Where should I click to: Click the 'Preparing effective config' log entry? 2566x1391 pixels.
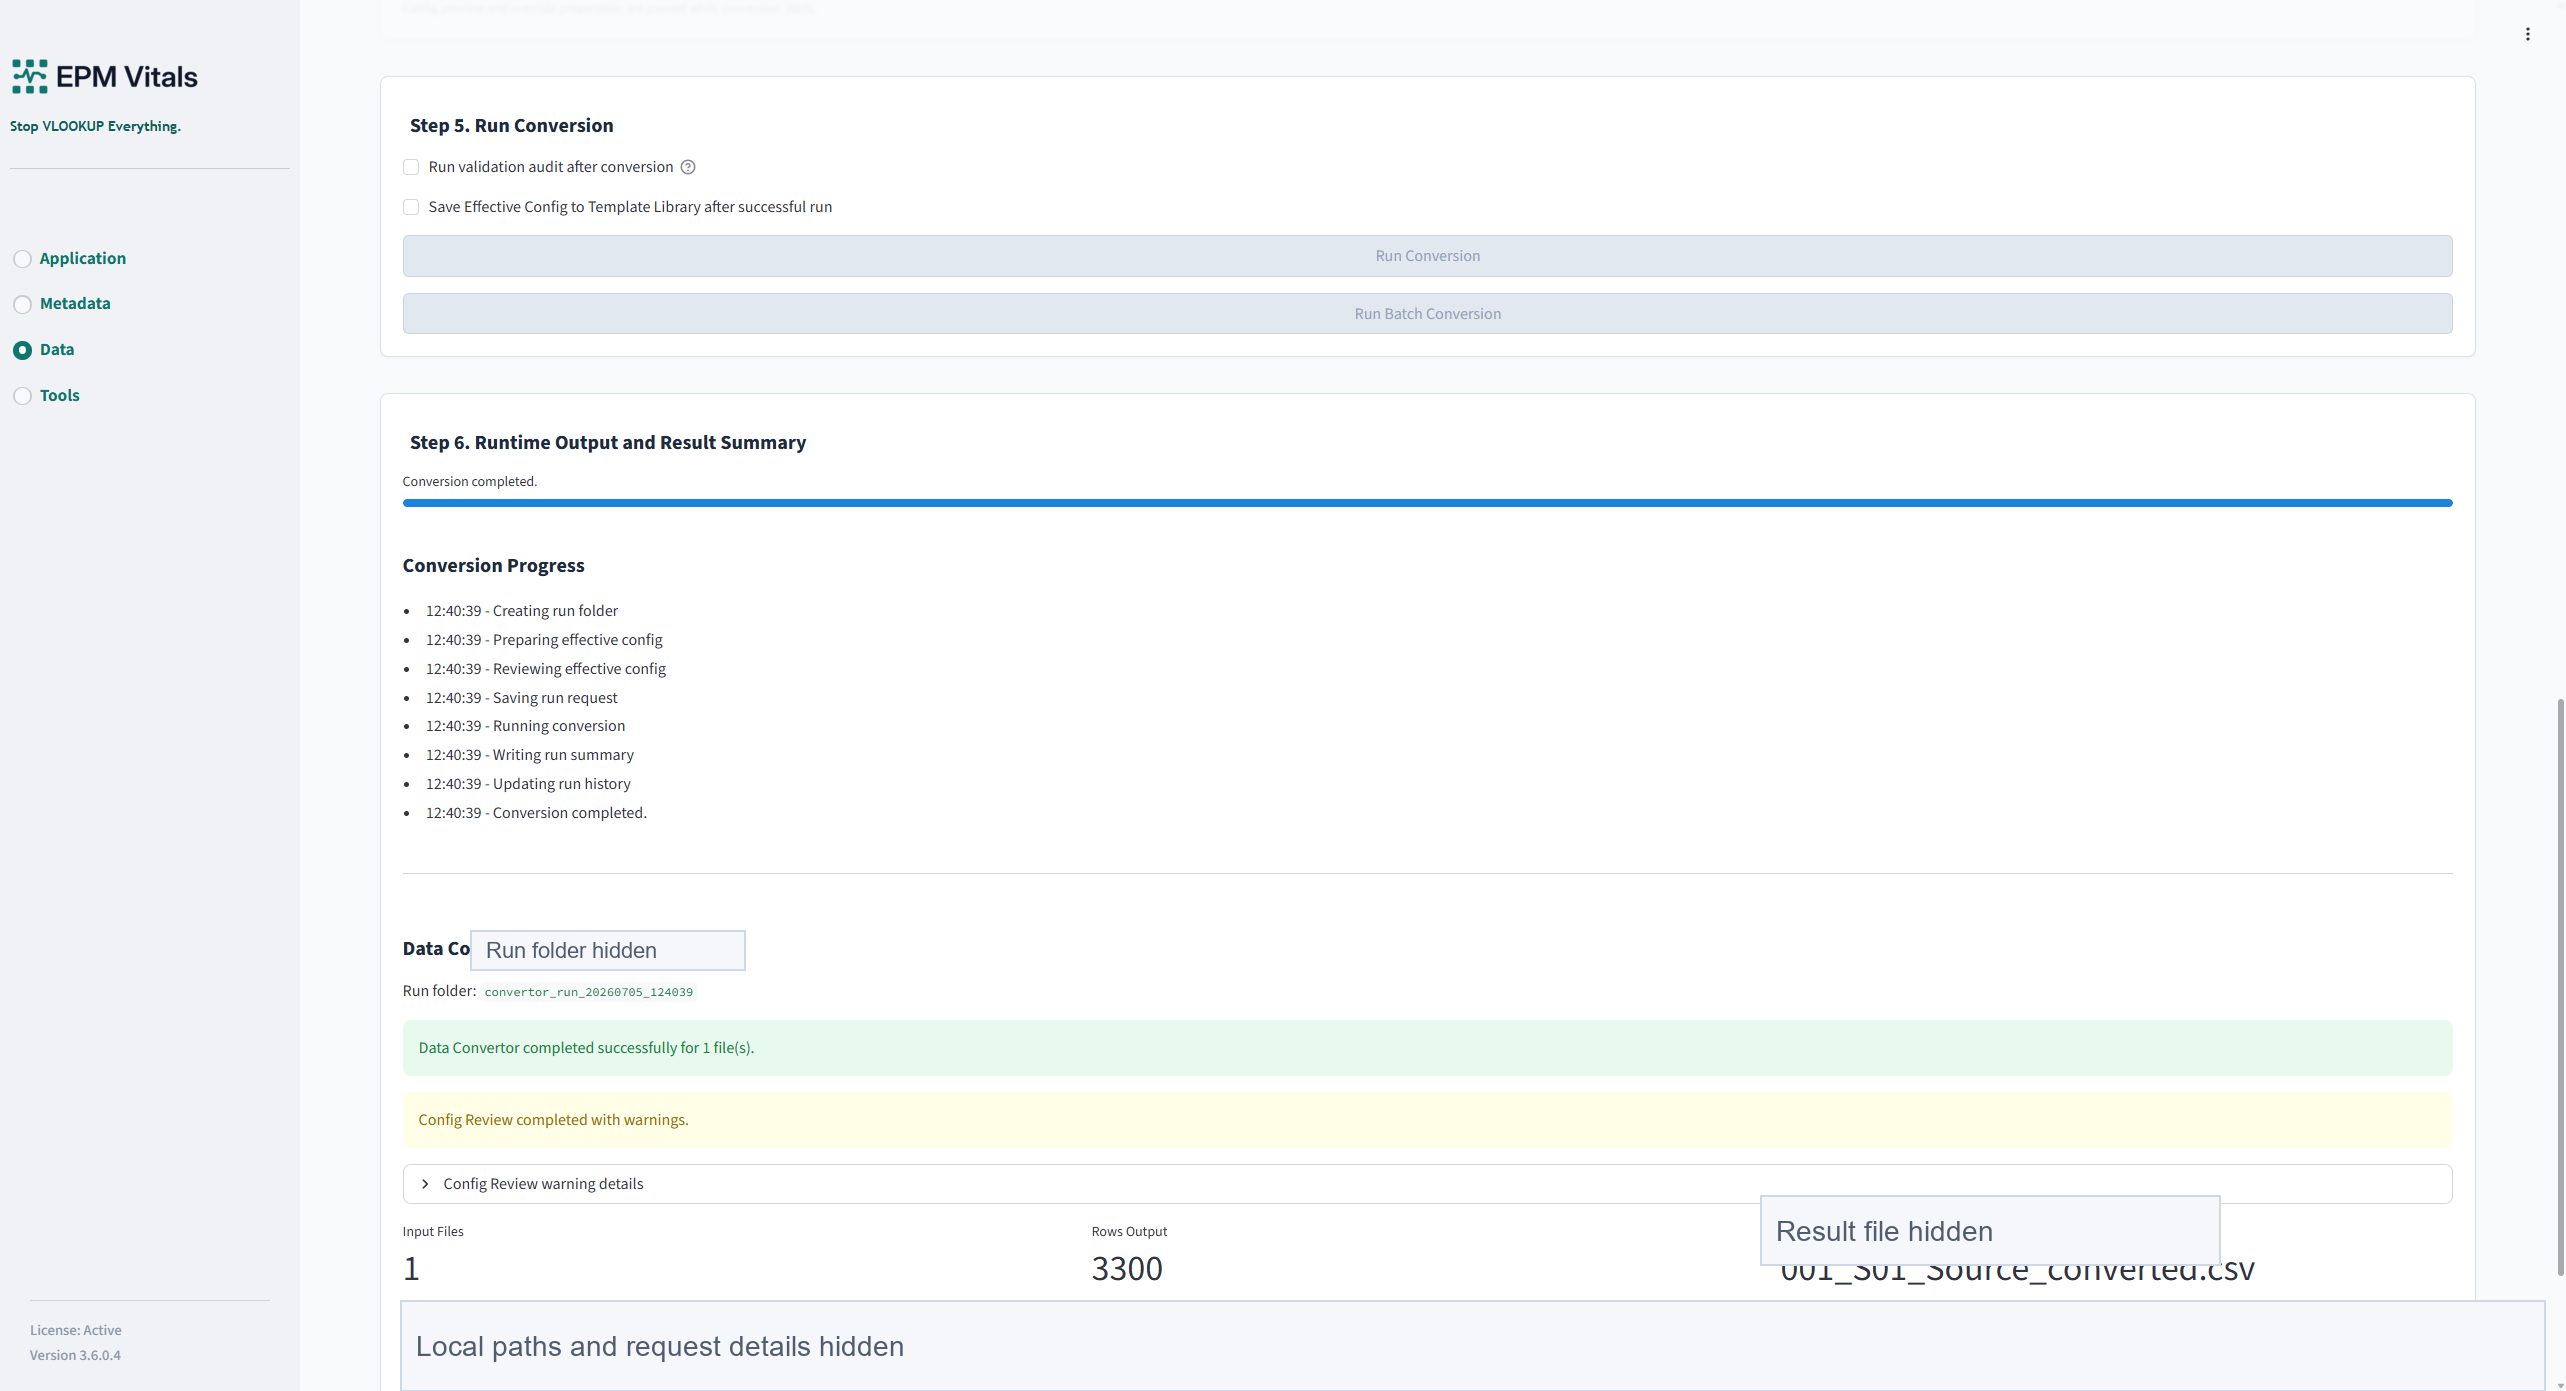tap(544, 640)
